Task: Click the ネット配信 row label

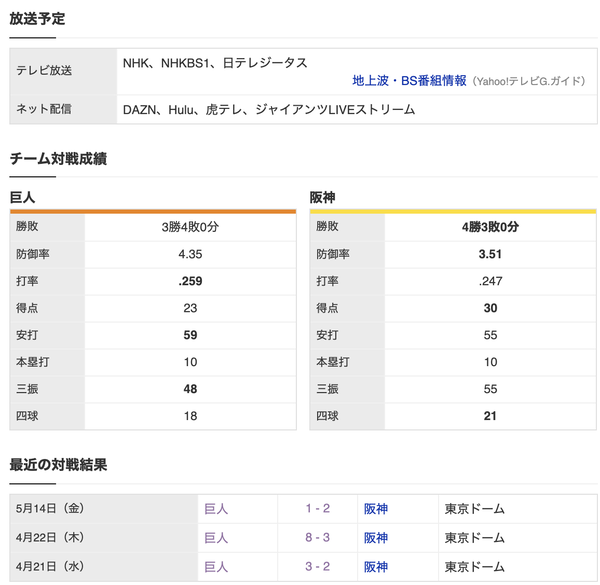Action: (x=44, y=109)
